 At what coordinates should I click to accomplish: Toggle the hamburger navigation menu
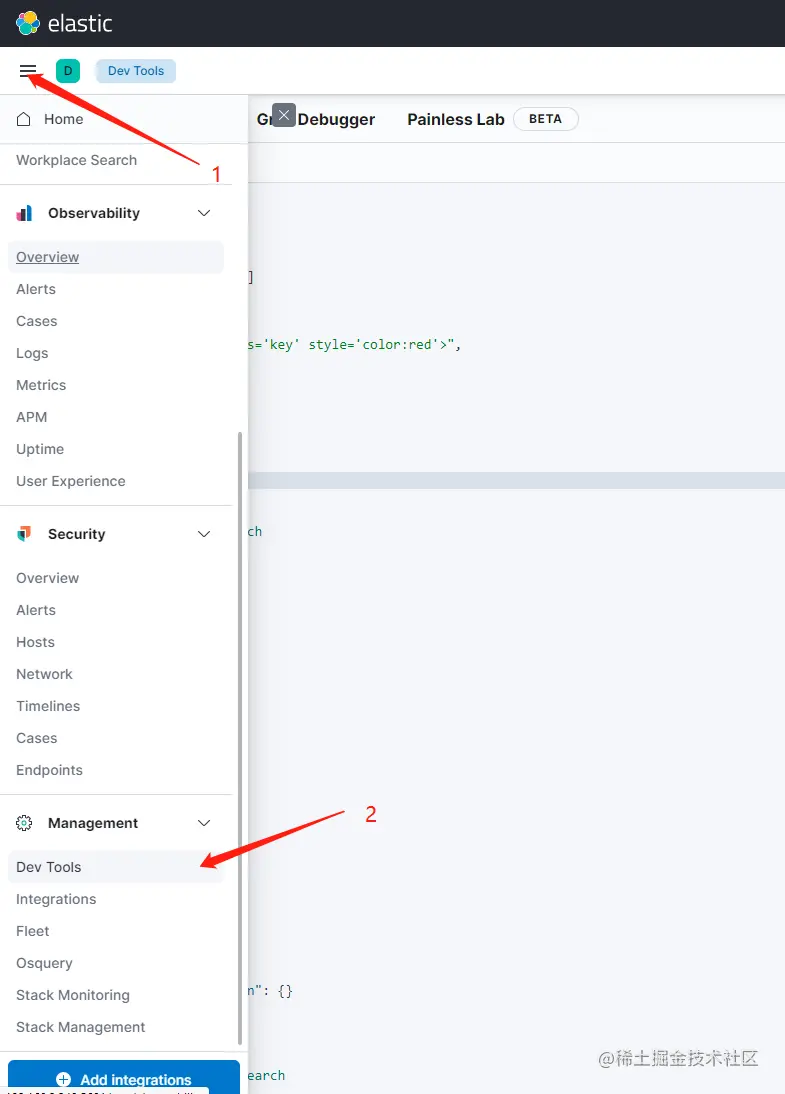[28, 70]
